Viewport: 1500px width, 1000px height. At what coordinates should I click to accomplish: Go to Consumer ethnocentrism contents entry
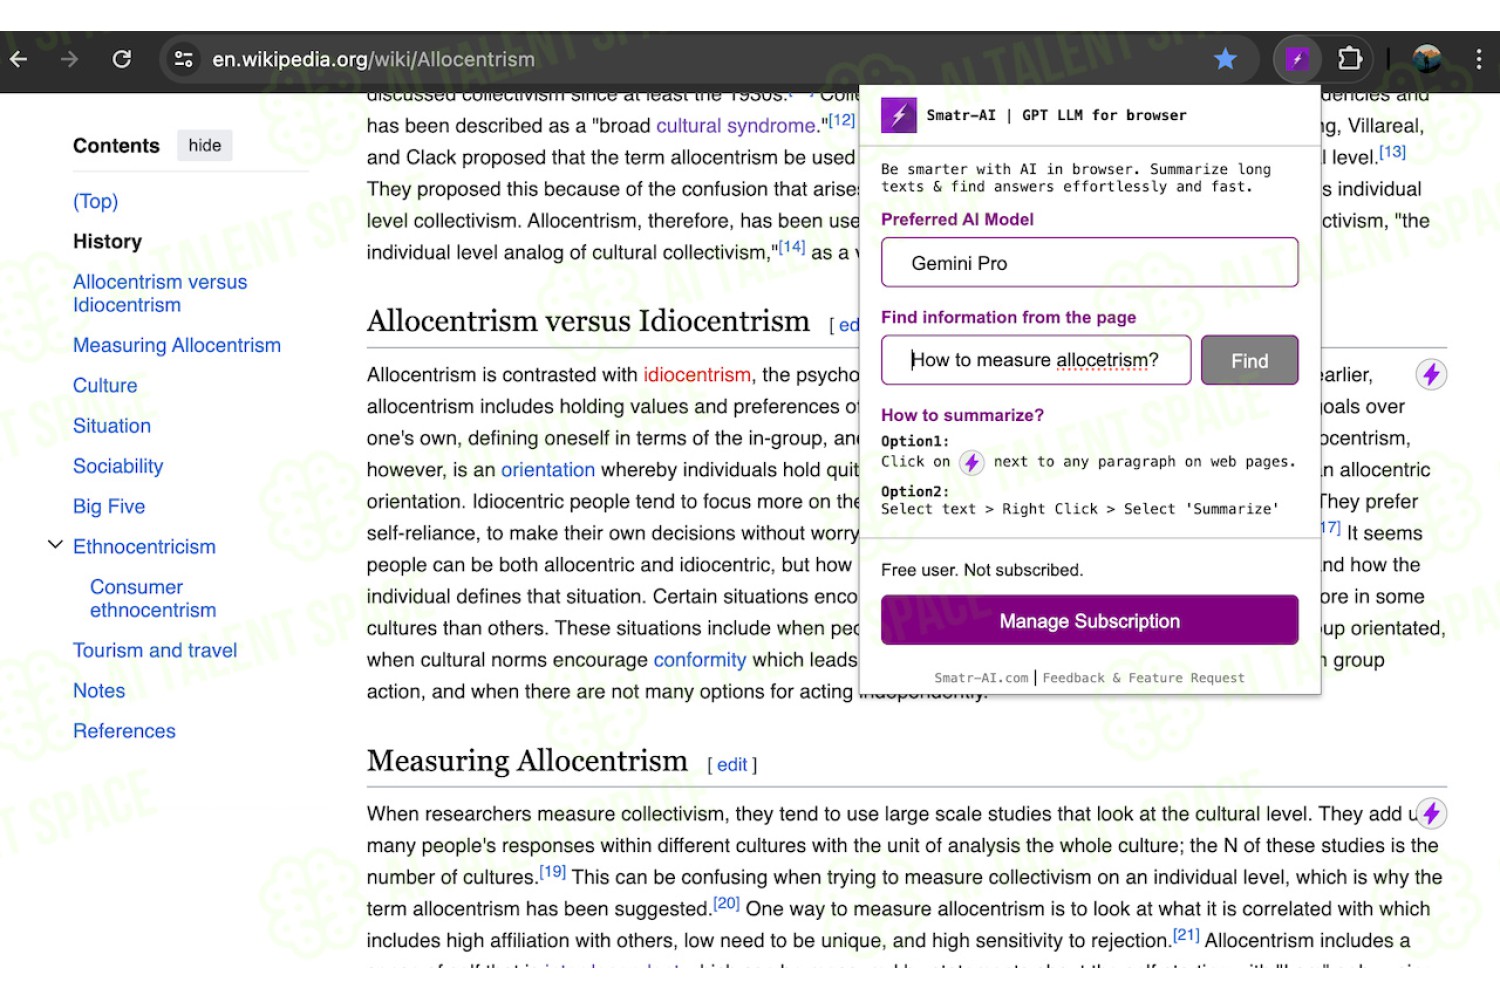[x=153, y=598]
